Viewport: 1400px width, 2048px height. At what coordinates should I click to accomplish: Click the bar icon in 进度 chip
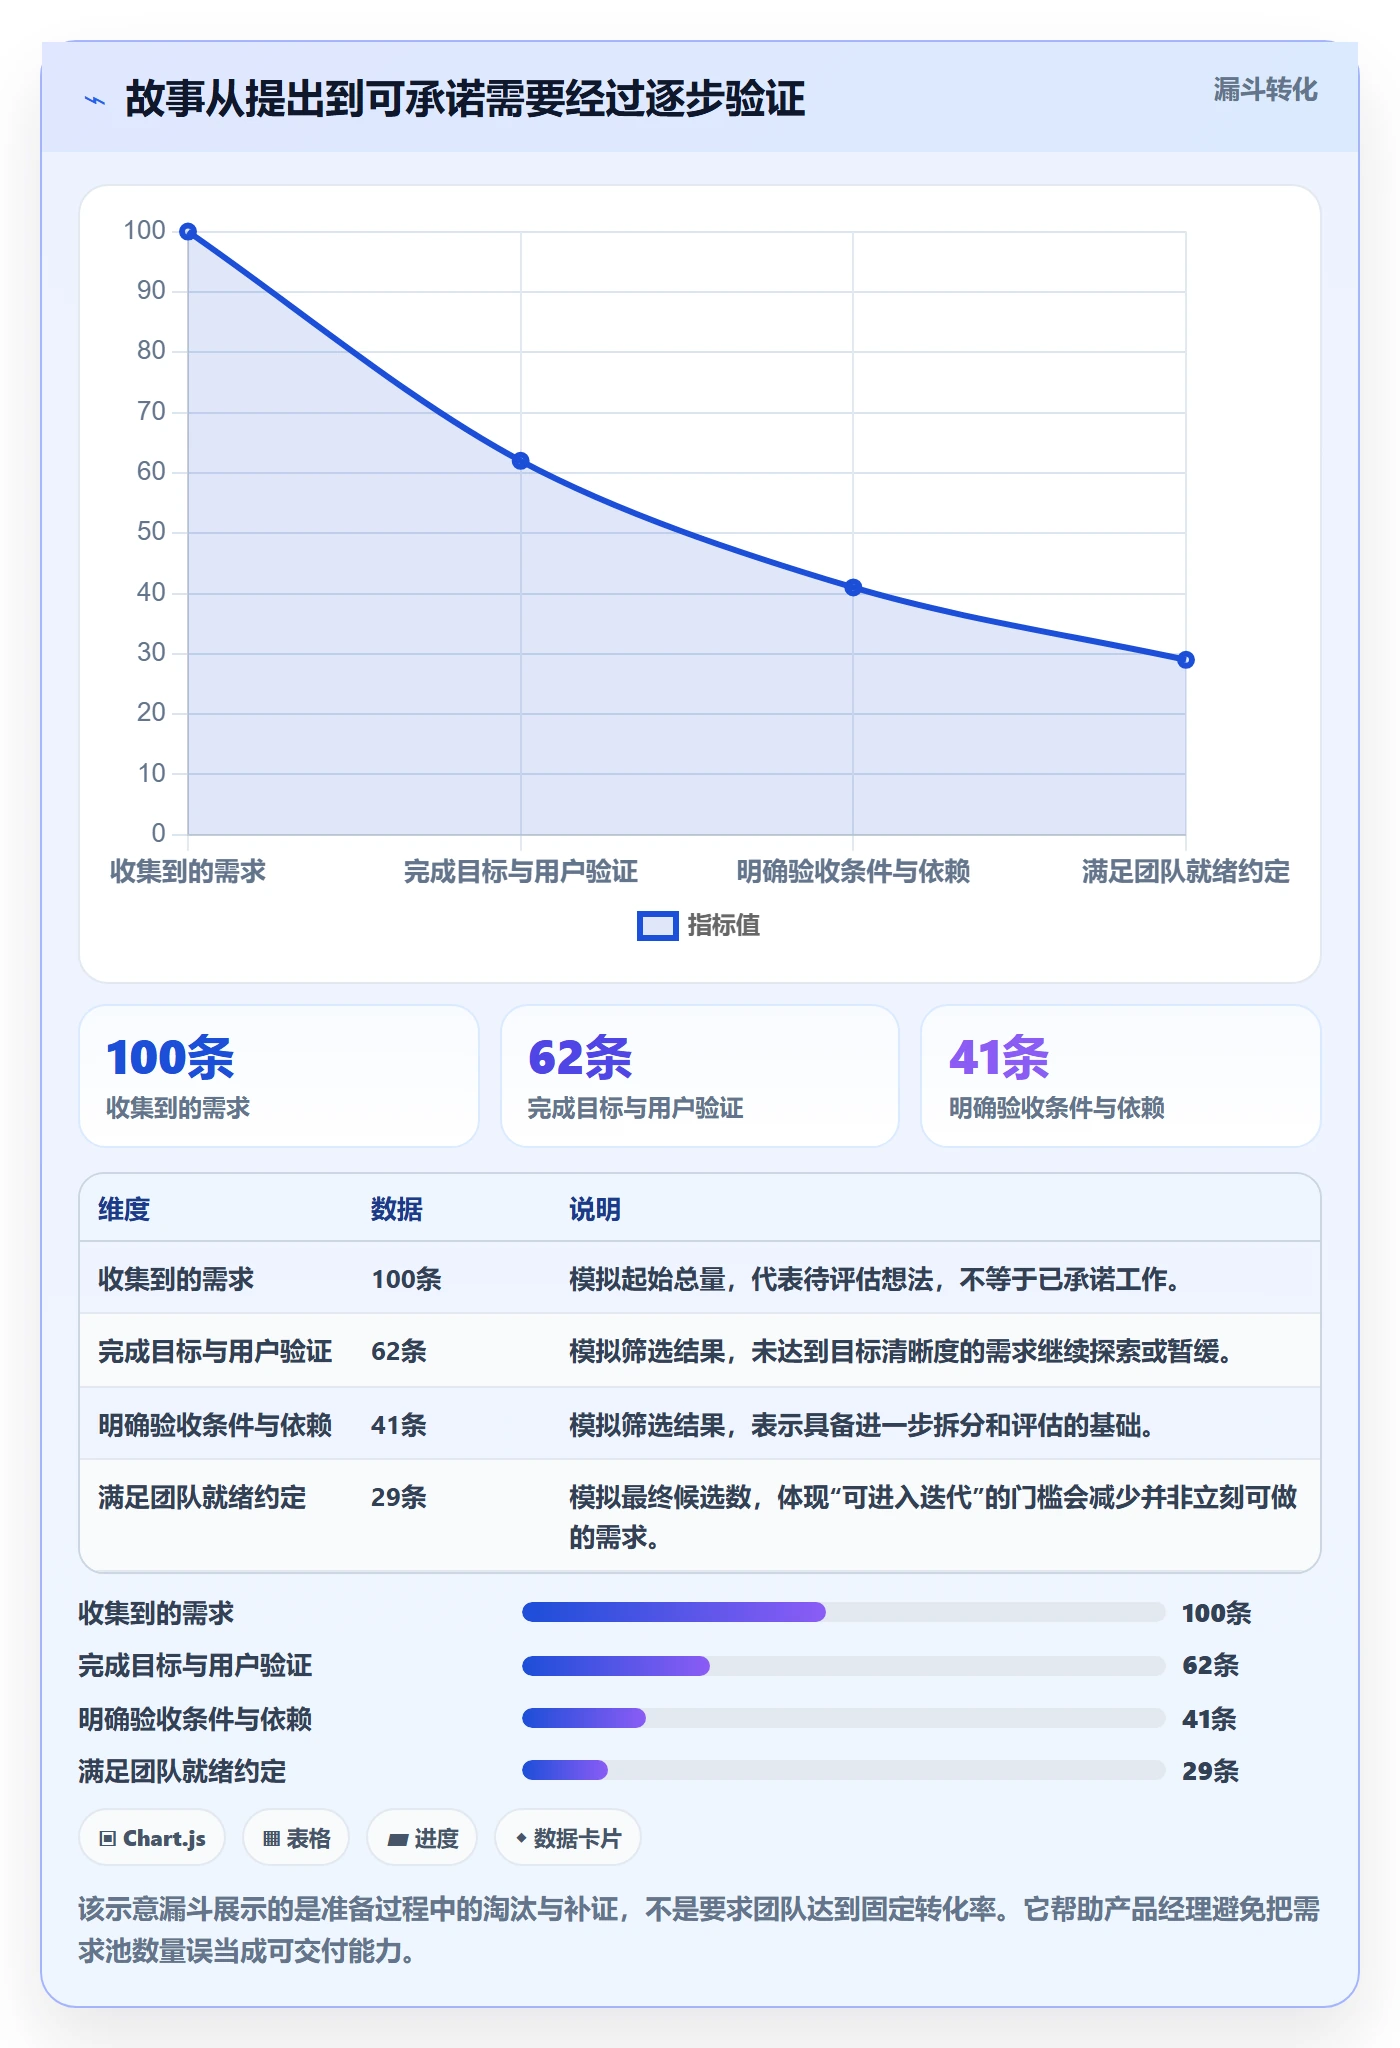tap(397, 1840)
